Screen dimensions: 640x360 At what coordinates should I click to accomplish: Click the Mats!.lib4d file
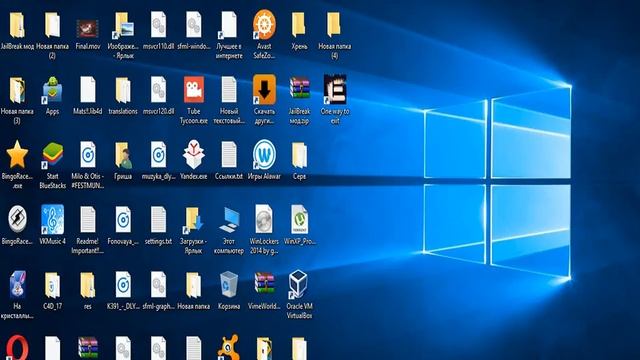(88, 90)
